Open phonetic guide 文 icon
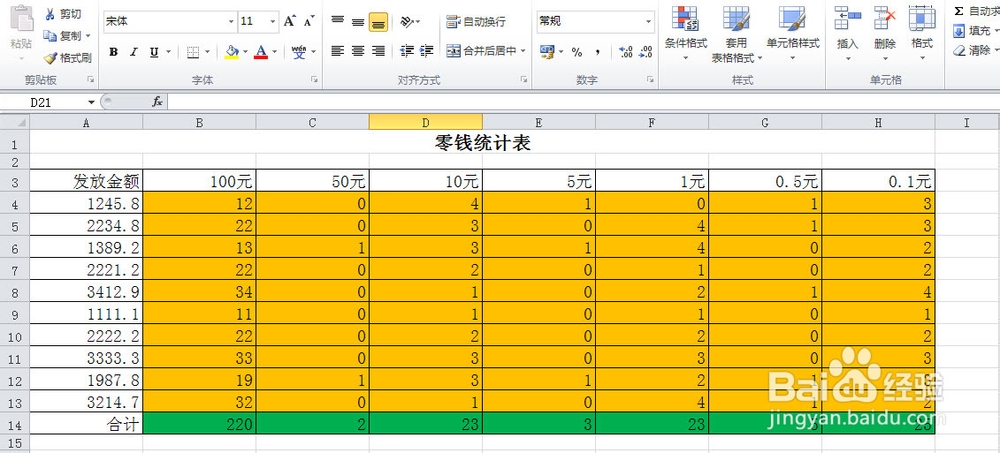Screen dimensions: 1000x453 (298, 52)
